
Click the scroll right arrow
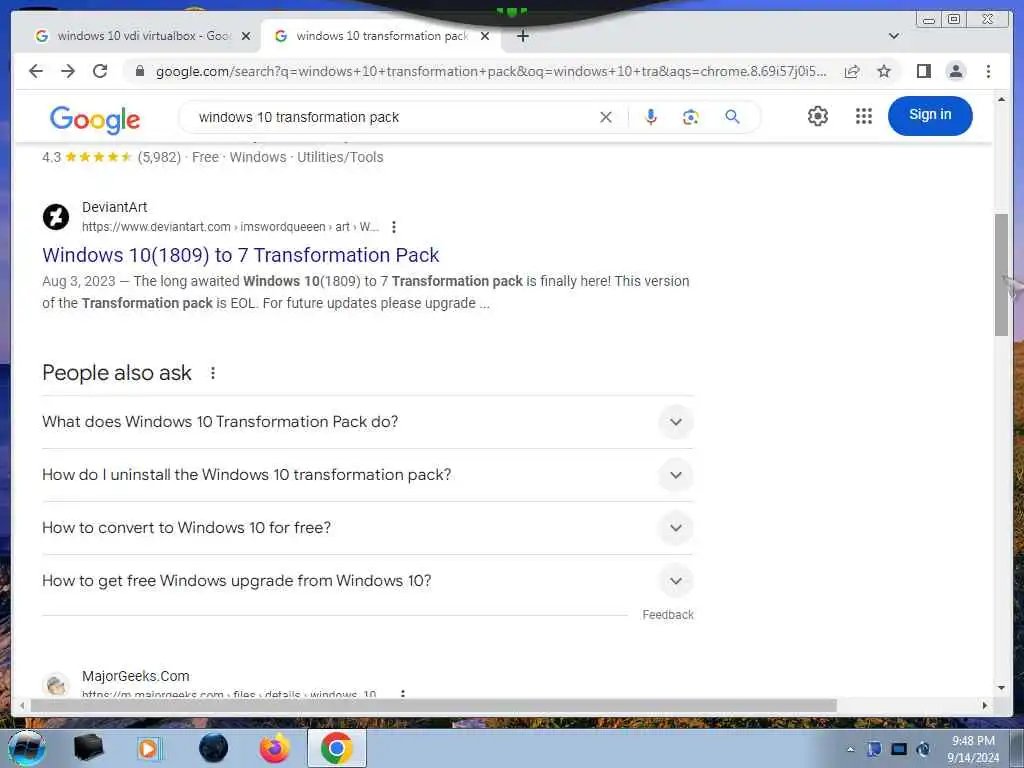[985, 705]
